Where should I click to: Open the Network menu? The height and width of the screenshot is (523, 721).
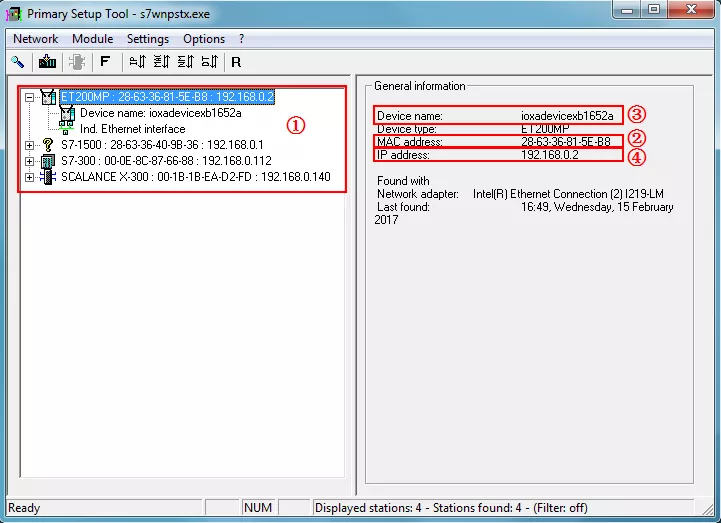click(35, 39)
